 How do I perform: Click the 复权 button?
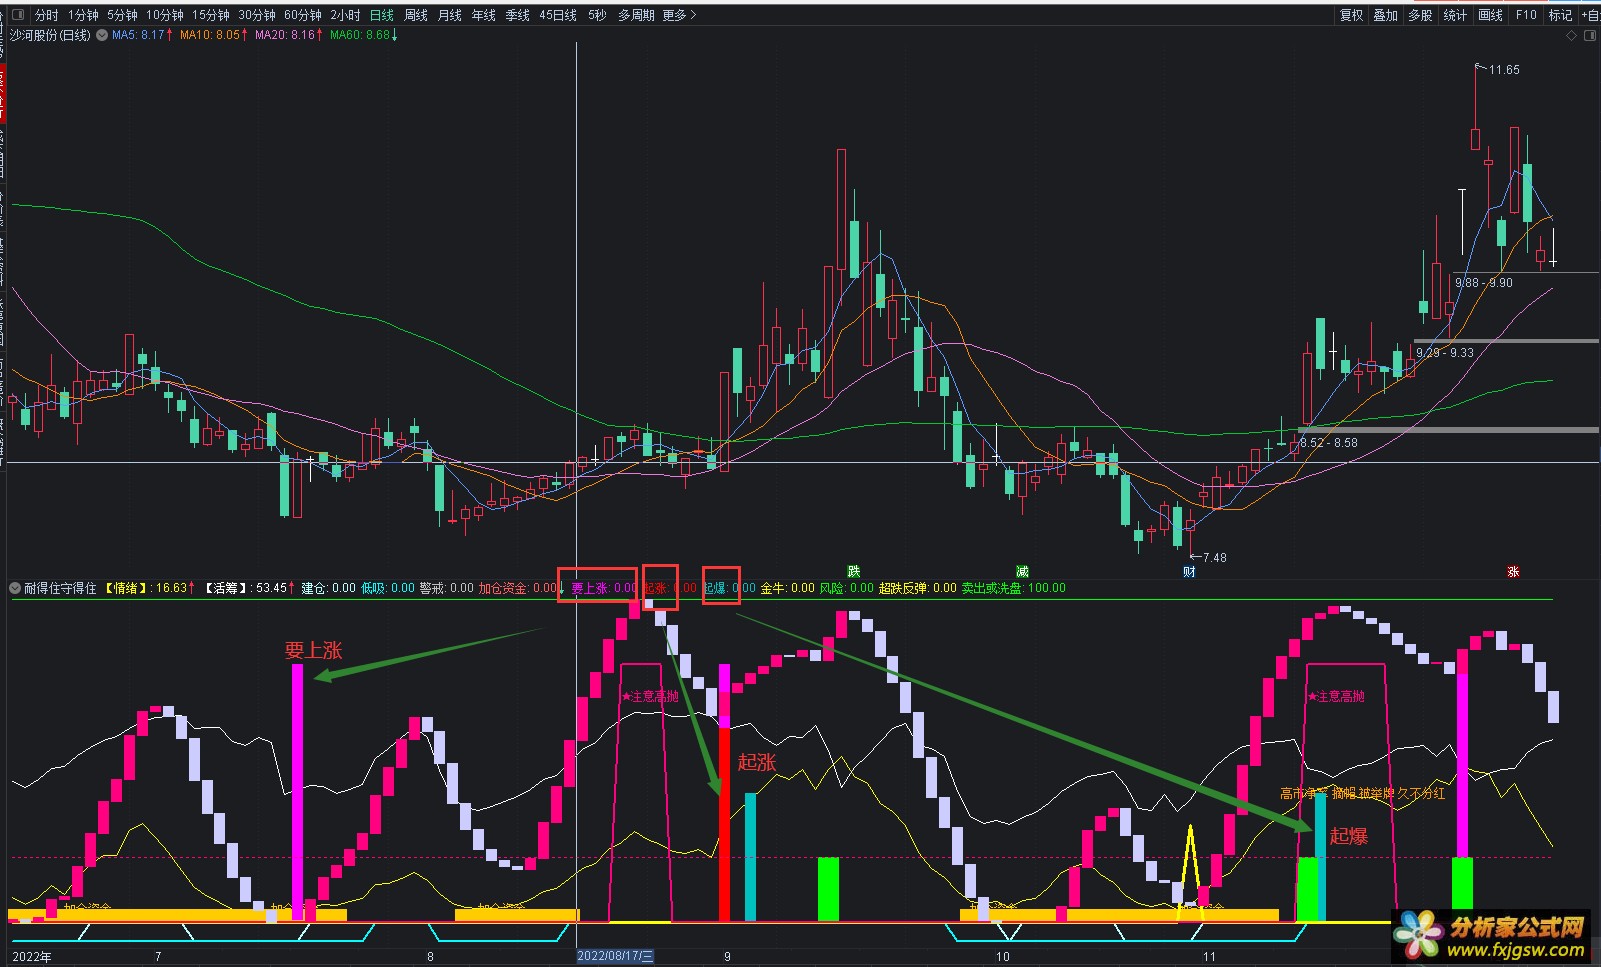1351,15
